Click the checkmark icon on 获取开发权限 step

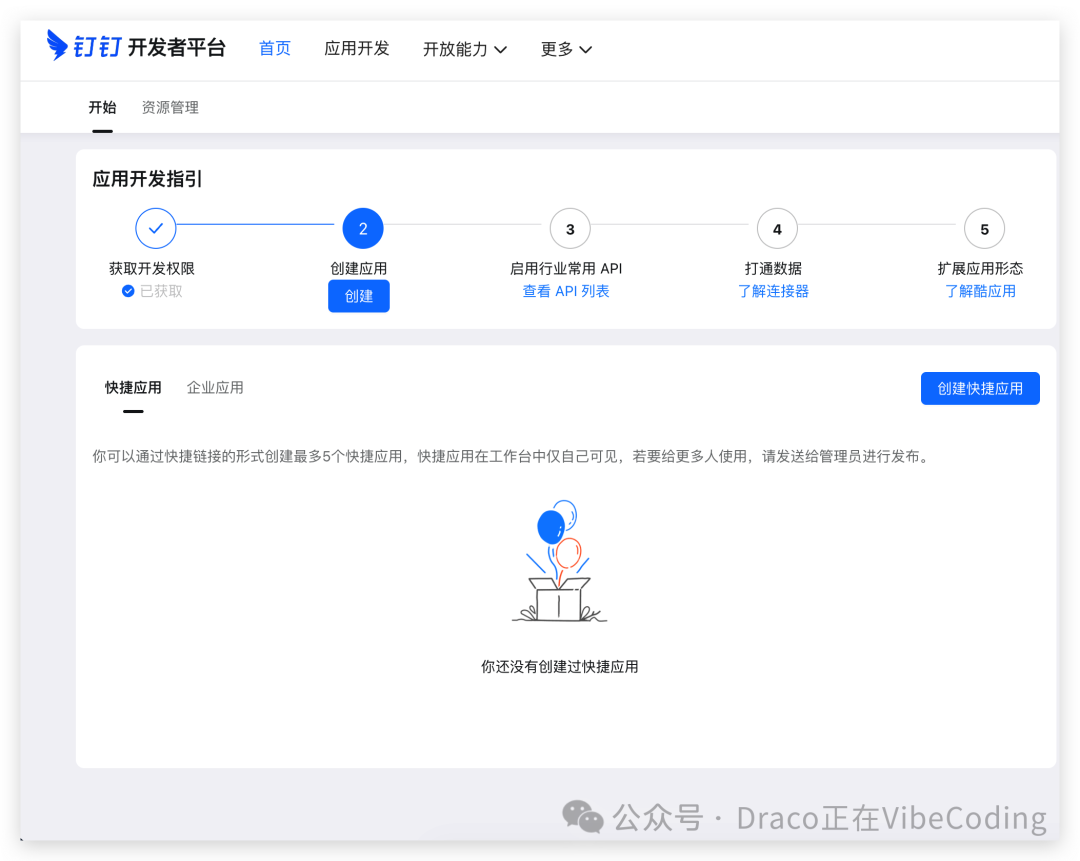tap(155, 228)
